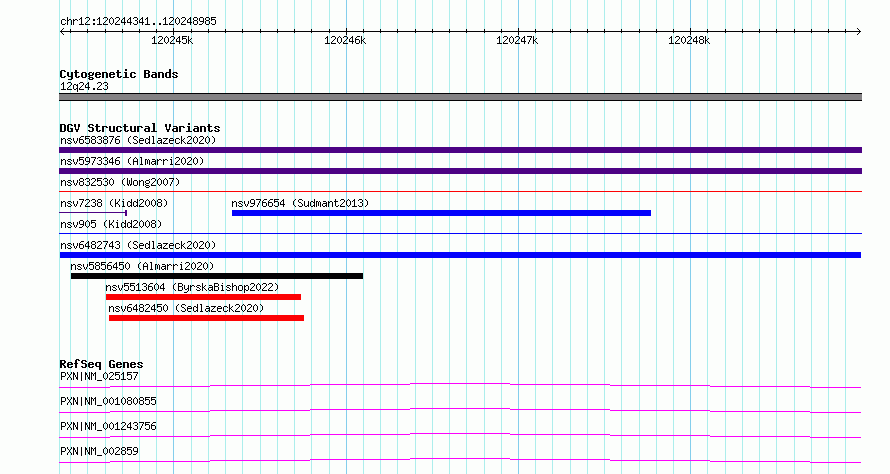Click the magenta line under PXN|NM_025157
Image resolution: width=890 pixels, height=474 pixels.
[x=460, y=386]
